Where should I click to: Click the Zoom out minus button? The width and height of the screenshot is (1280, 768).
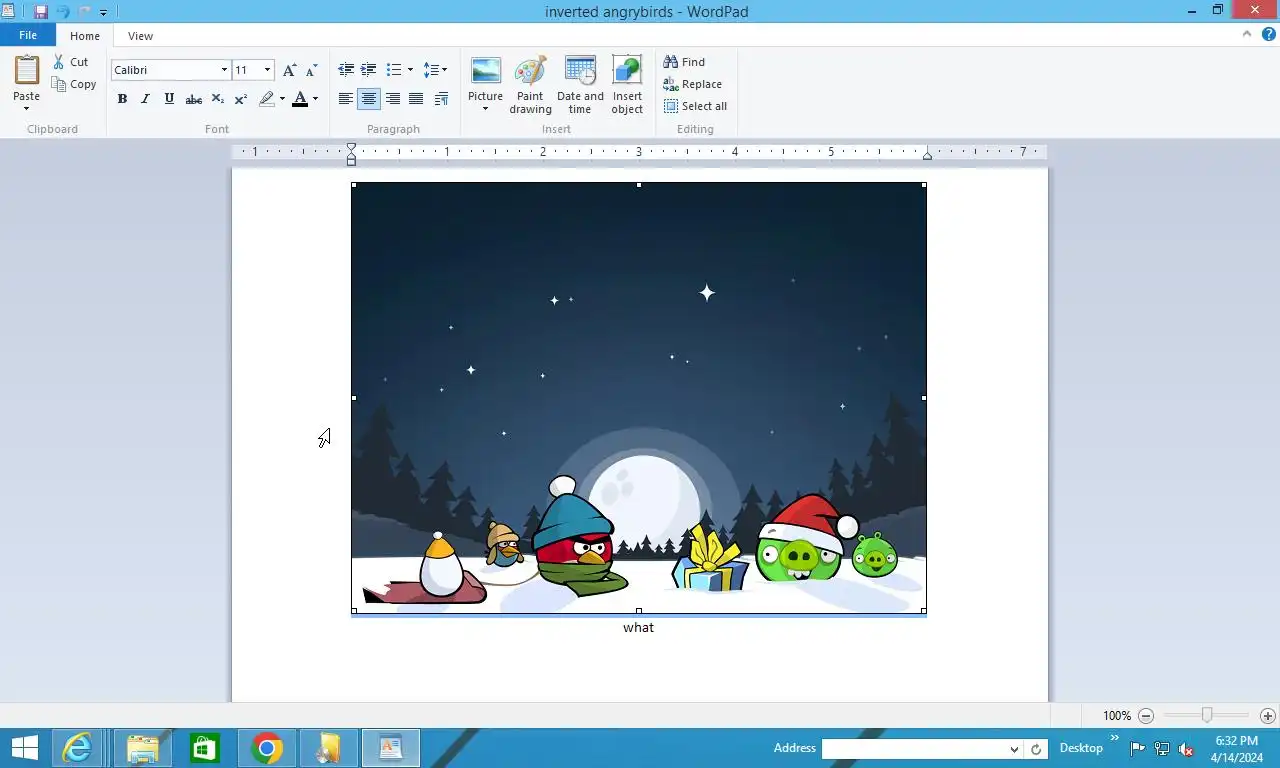click(1146, 716)
